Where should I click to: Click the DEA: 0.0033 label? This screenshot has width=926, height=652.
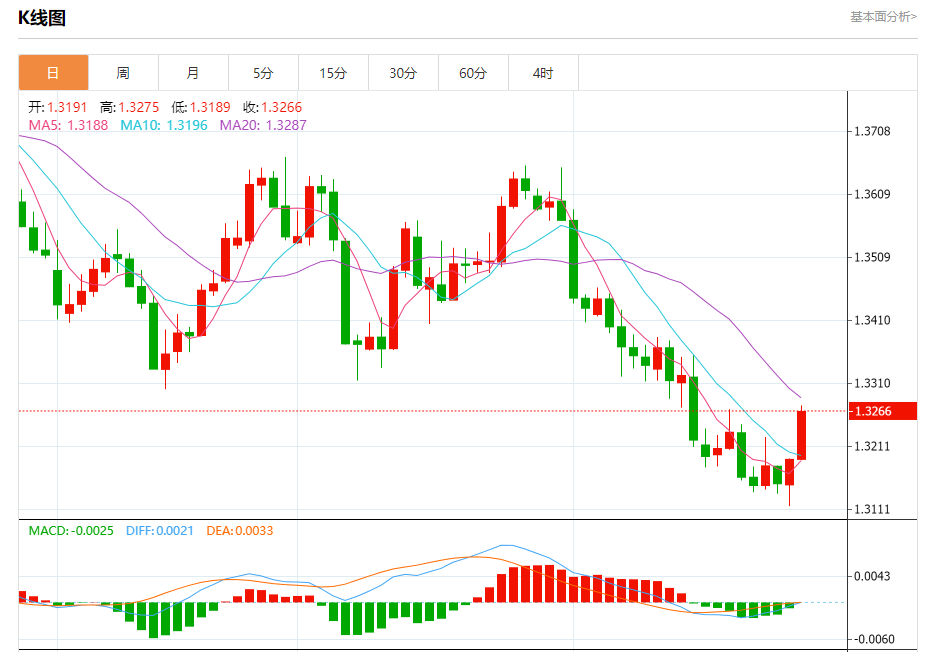click(240, 530)
